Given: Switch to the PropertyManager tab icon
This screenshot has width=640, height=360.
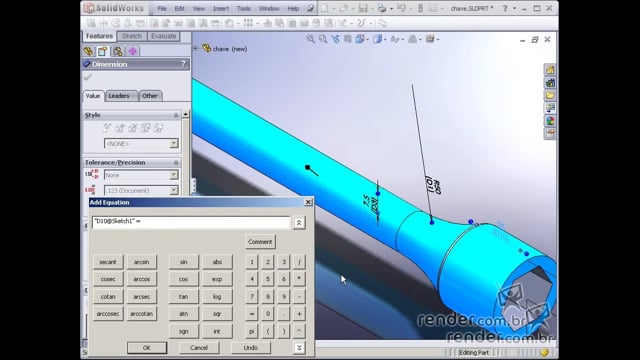Looking at the screenshot, I should pos(103,51).
